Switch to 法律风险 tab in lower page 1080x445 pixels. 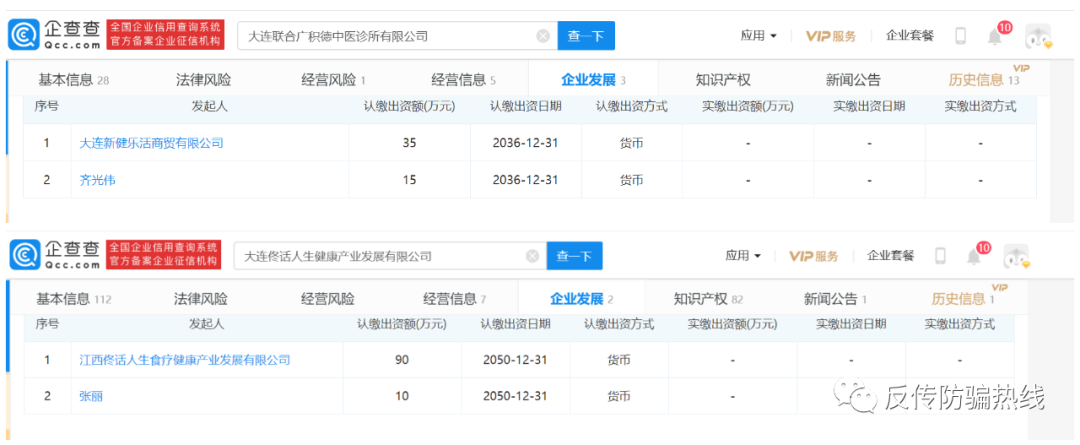coord(200,299)
